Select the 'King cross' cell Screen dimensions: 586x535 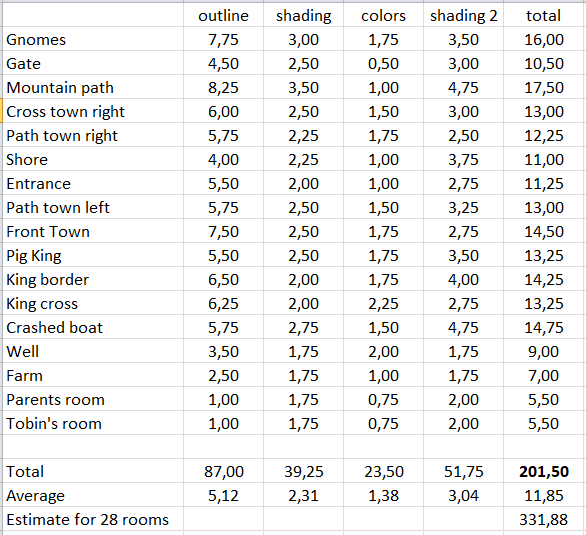pos(93,303)
